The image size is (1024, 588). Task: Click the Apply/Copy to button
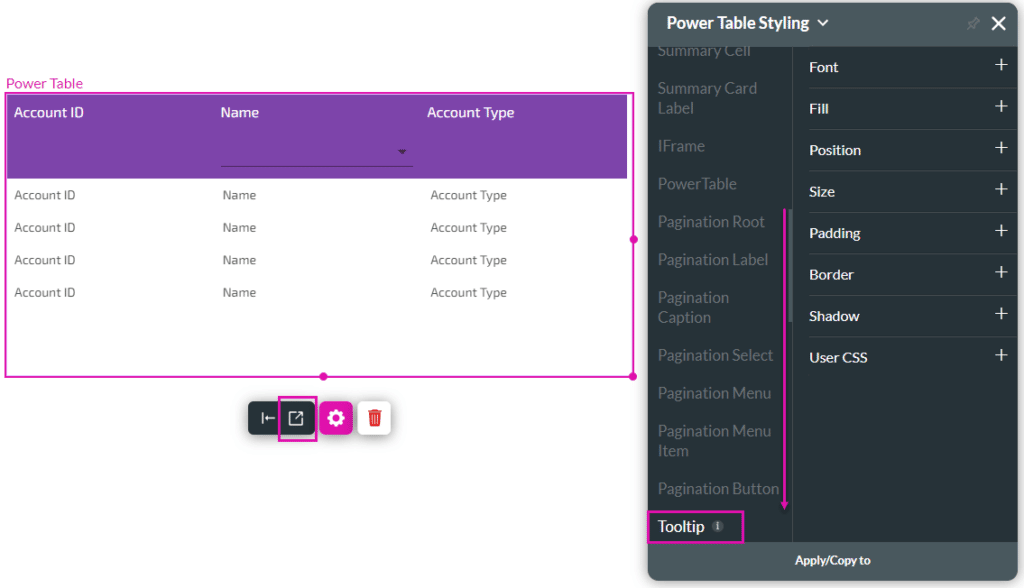pos(832,561)
